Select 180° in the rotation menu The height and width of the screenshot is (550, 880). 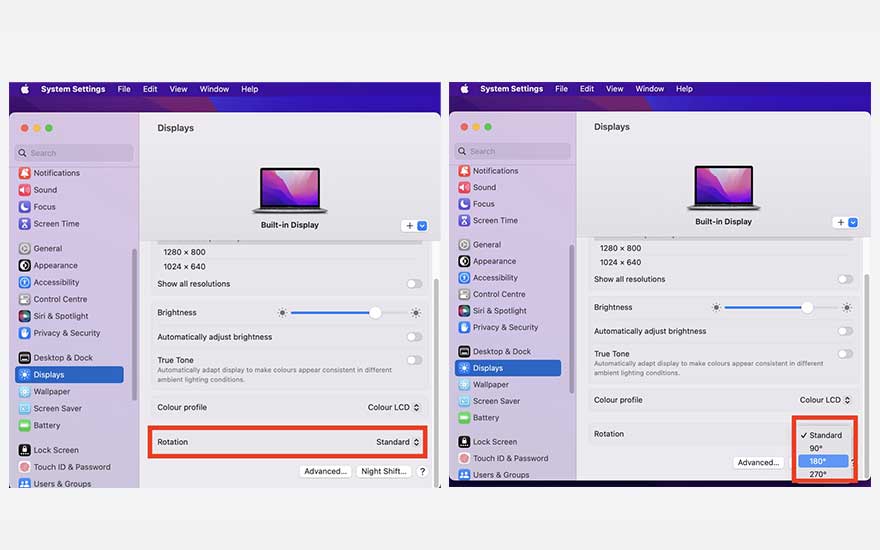[x=823, y=461]
